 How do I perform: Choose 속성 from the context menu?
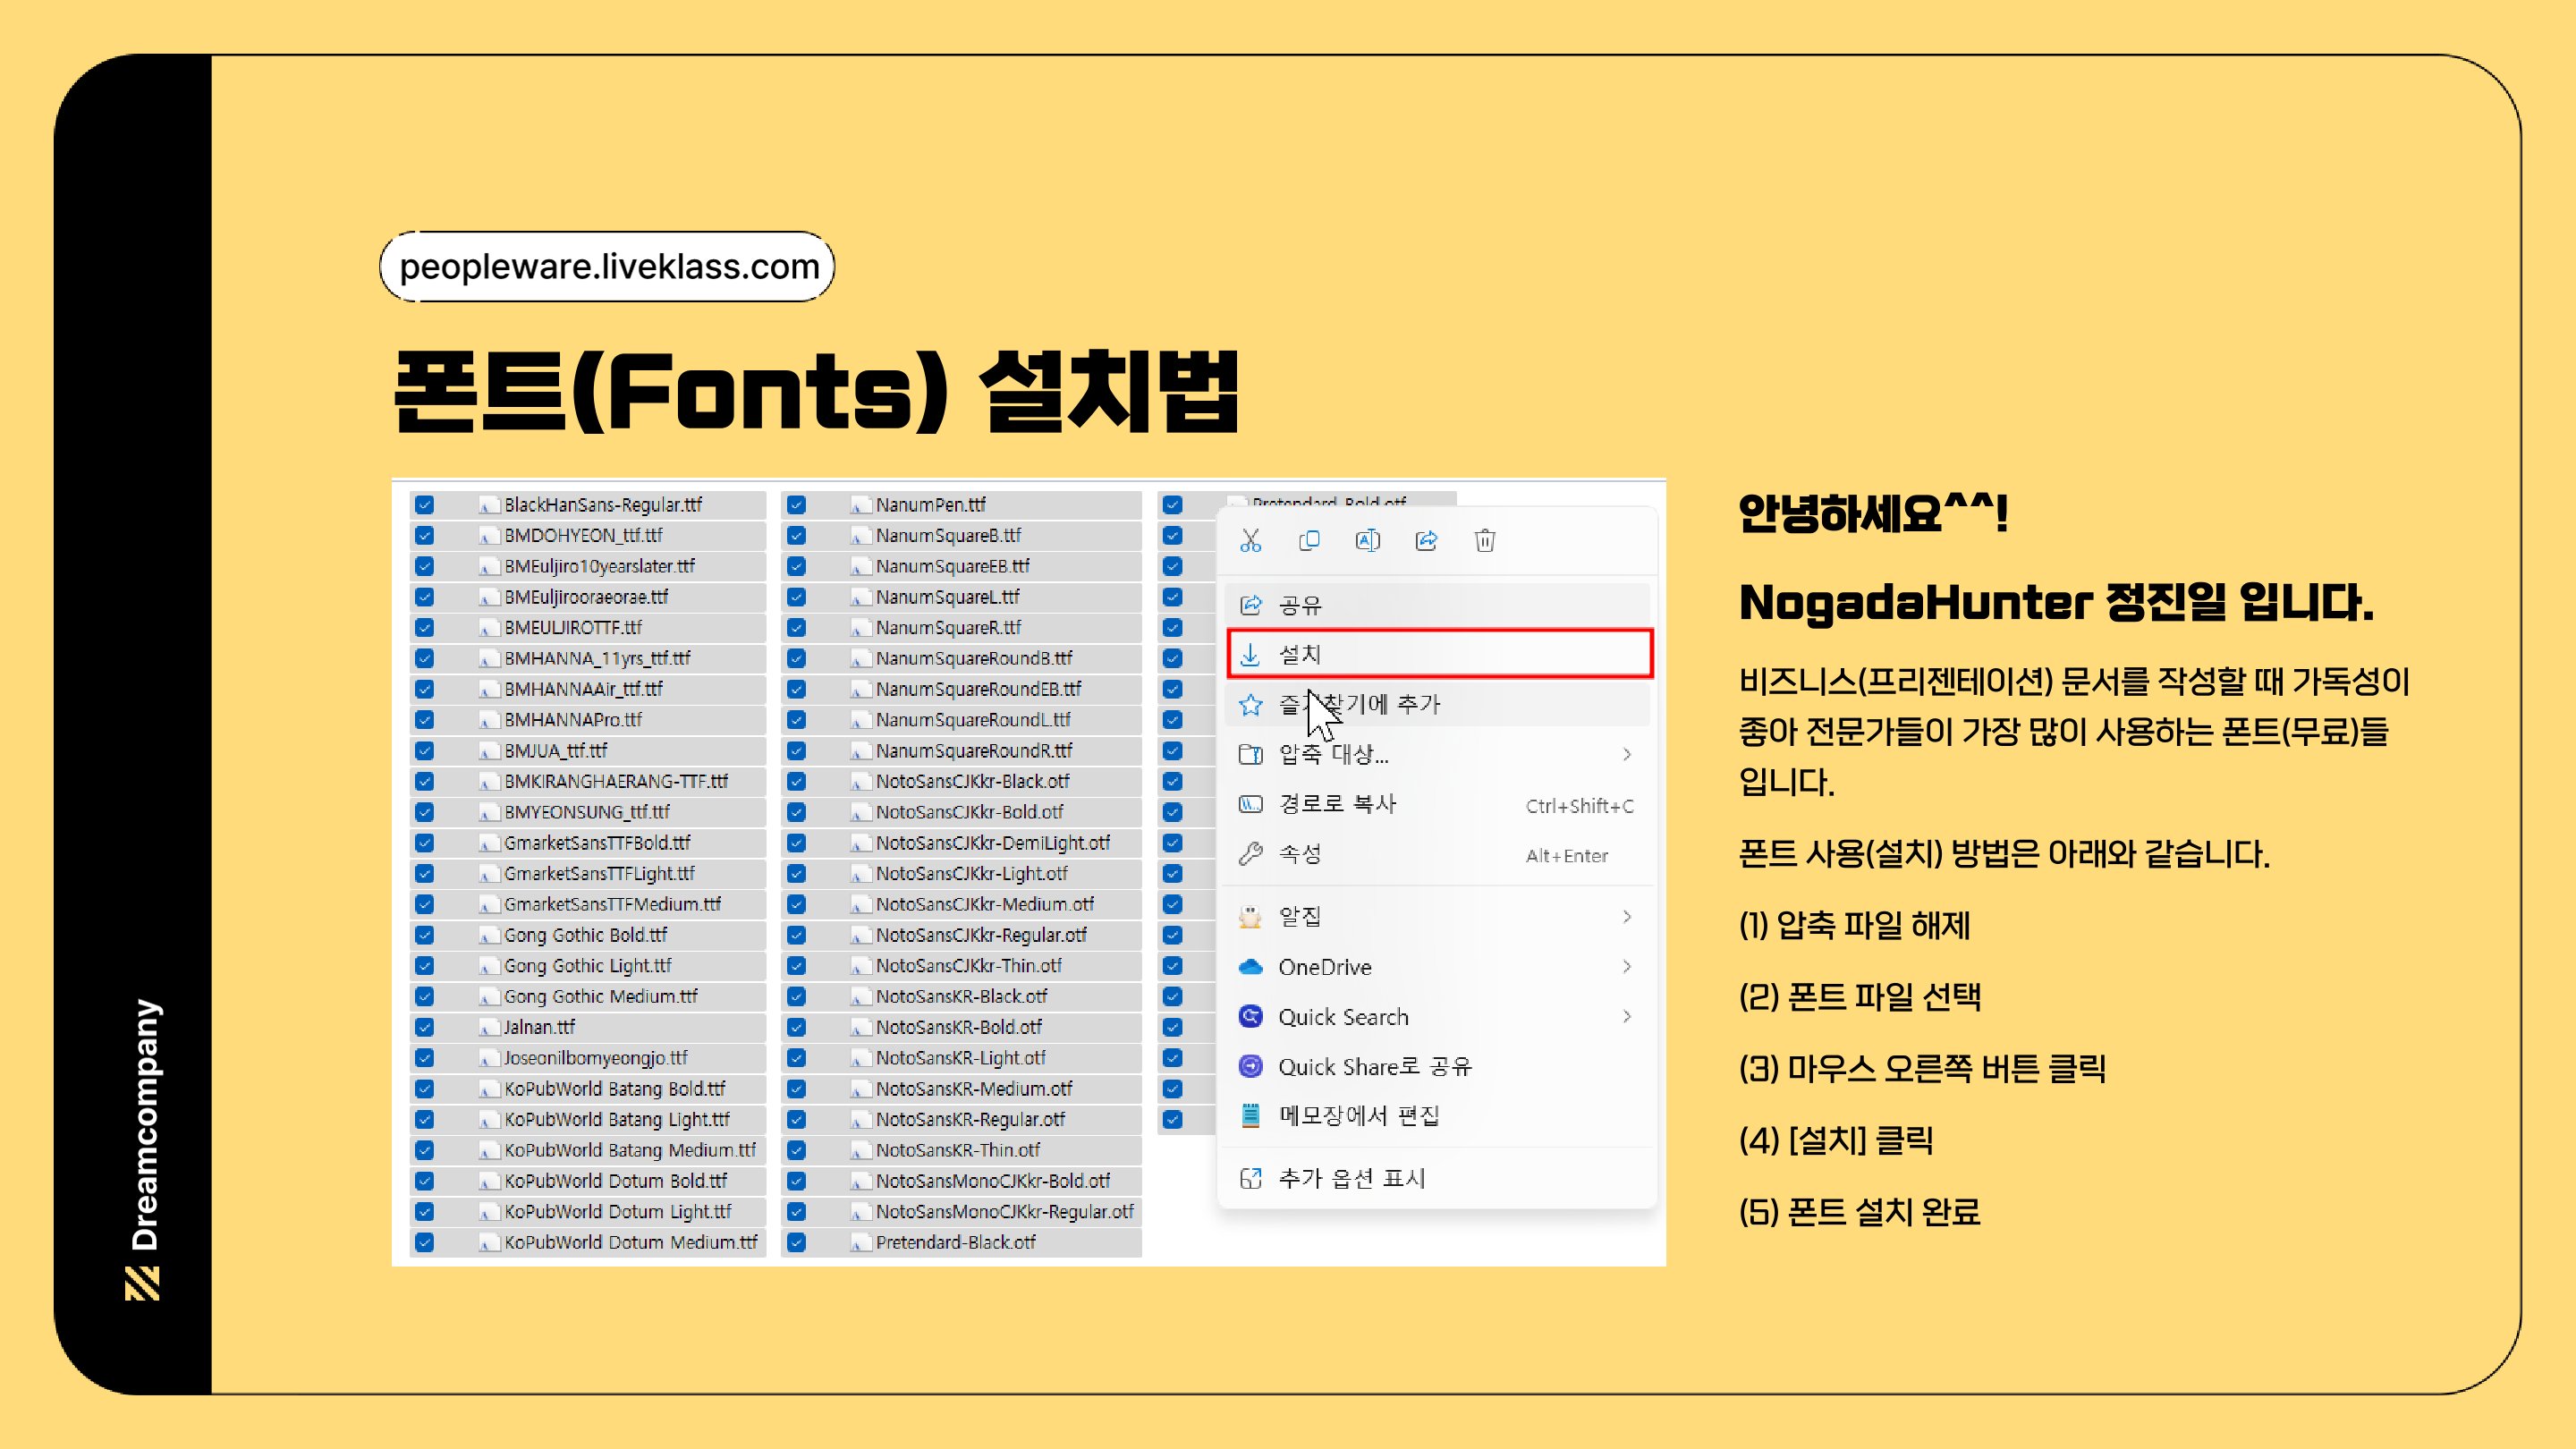click(x=1300, y=855)
